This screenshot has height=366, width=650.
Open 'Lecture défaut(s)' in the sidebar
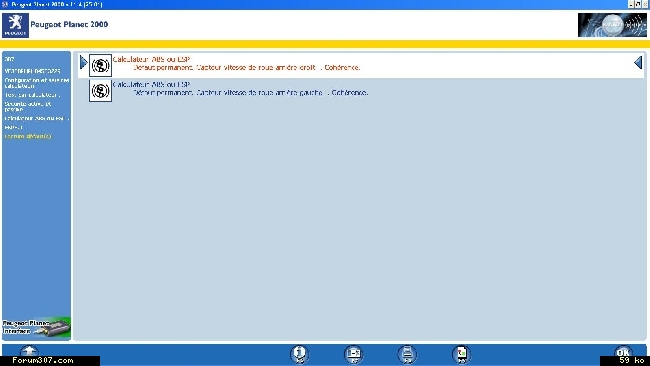click(28, 136)
